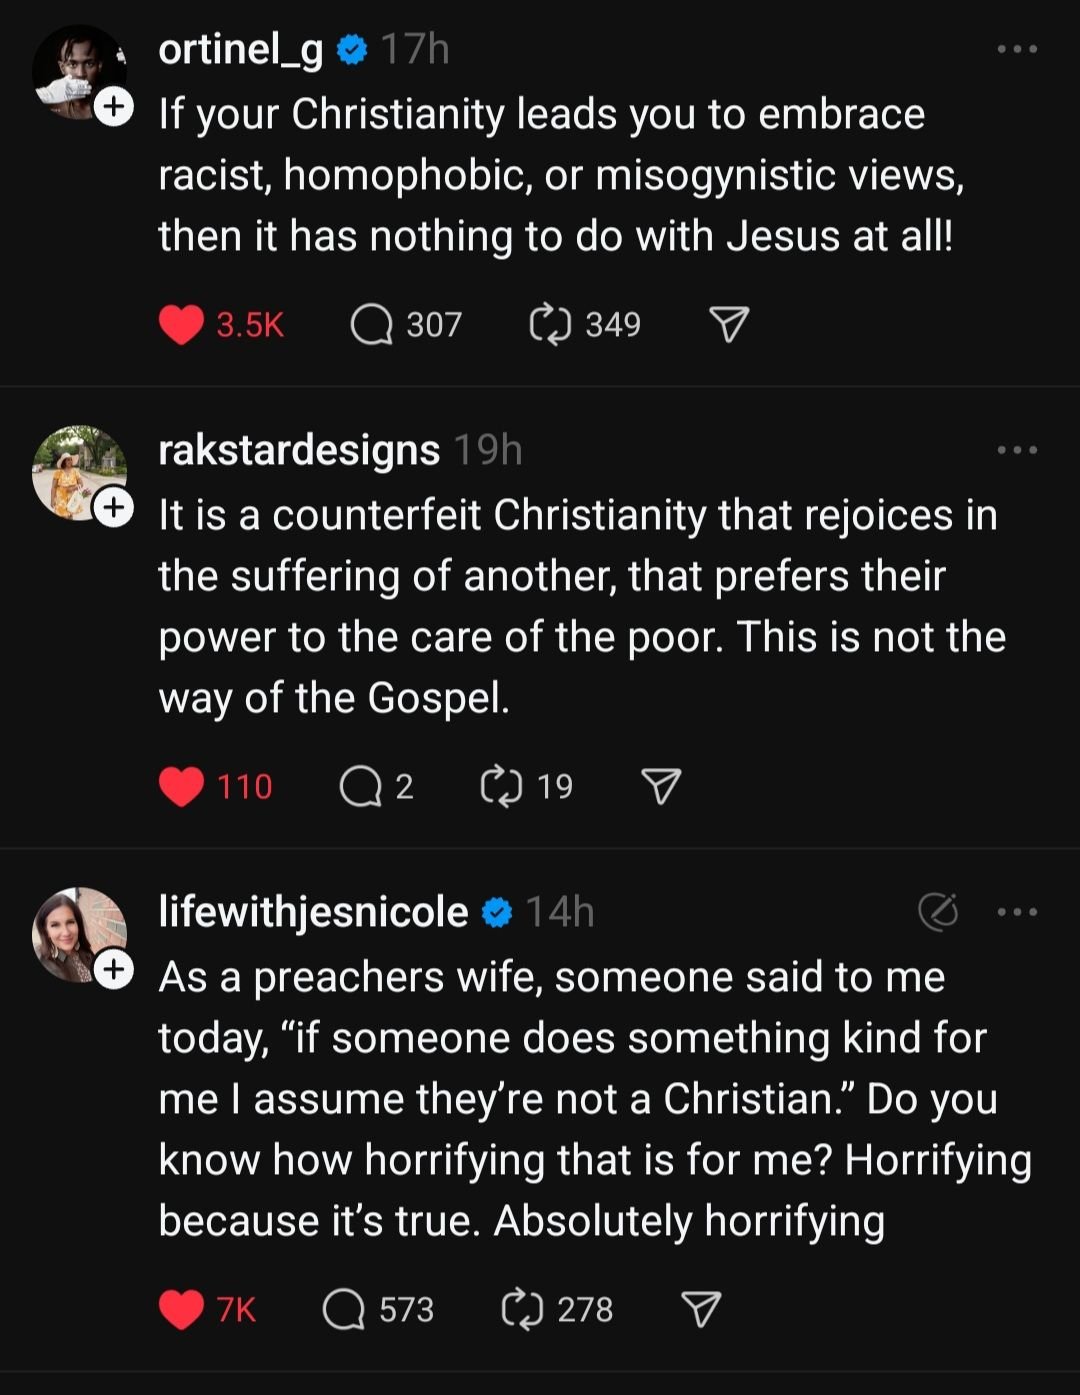Toggle like on the lifewithjesnicole post
Viewport: 1080px width, 1395px height.
coord(181,1310)
